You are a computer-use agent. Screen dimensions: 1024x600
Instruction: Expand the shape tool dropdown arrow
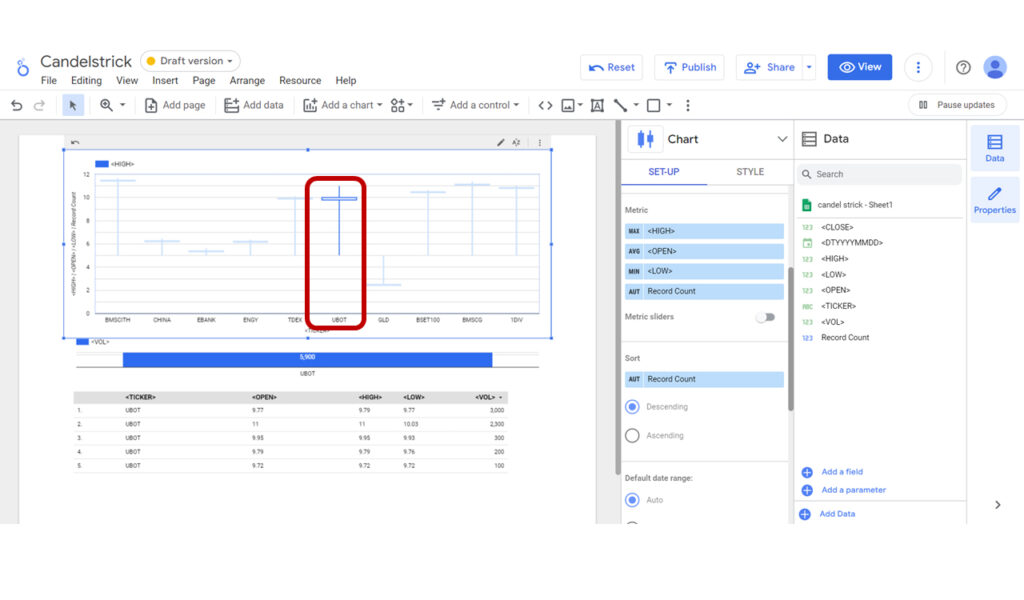(x=669, y=105)
